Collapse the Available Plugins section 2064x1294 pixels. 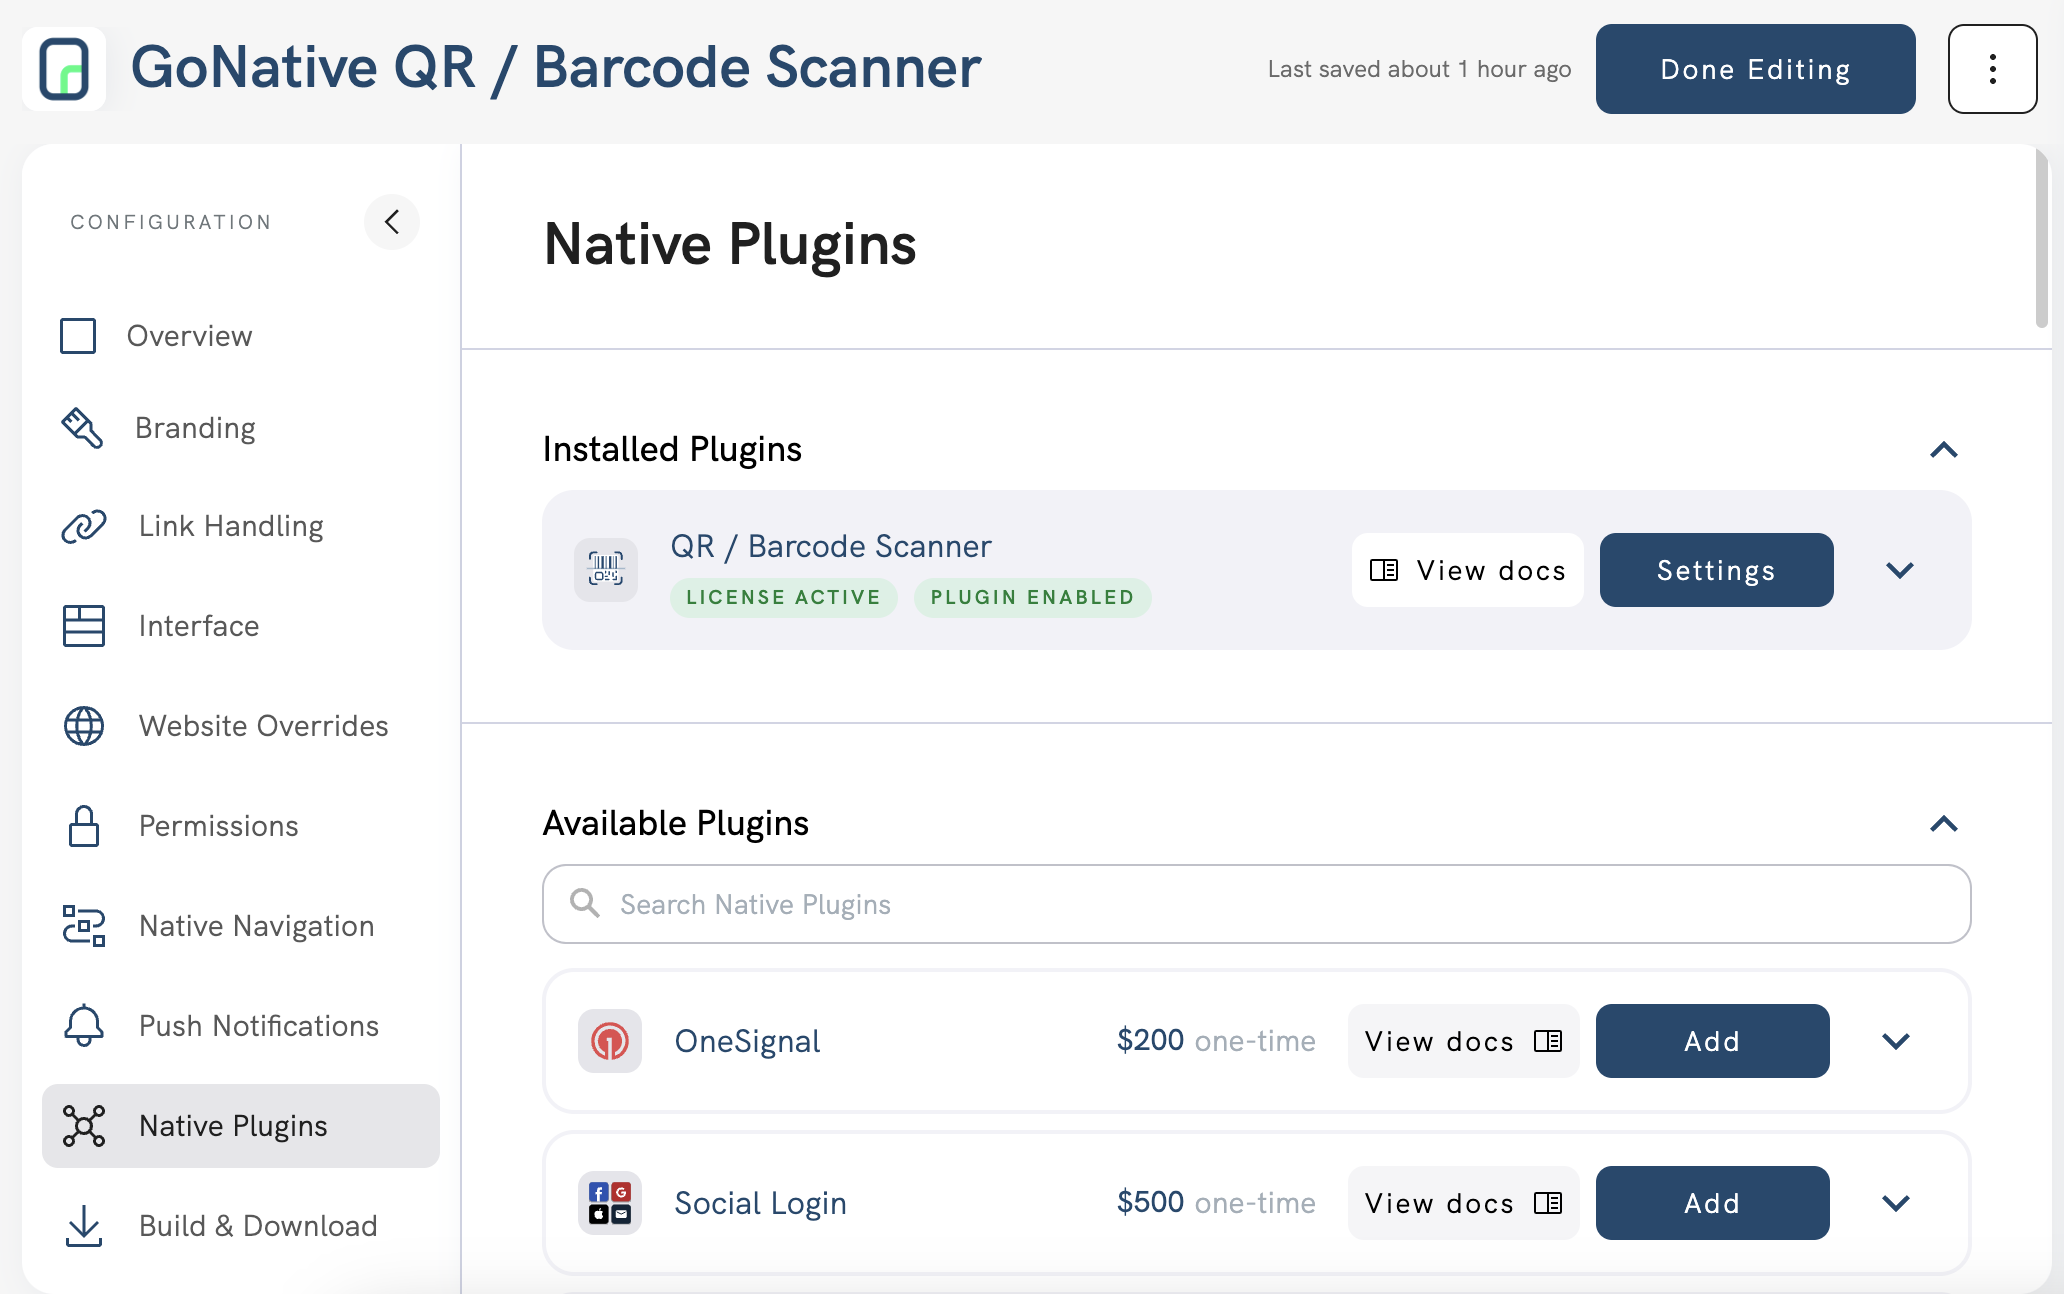pyautogui.click(x=1943, y=824)
